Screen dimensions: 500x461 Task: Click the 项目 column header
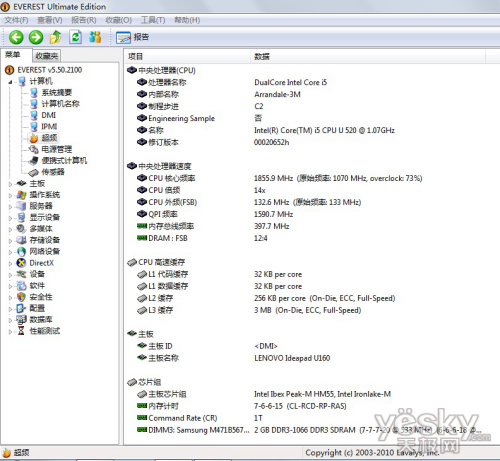click(188, 57)
